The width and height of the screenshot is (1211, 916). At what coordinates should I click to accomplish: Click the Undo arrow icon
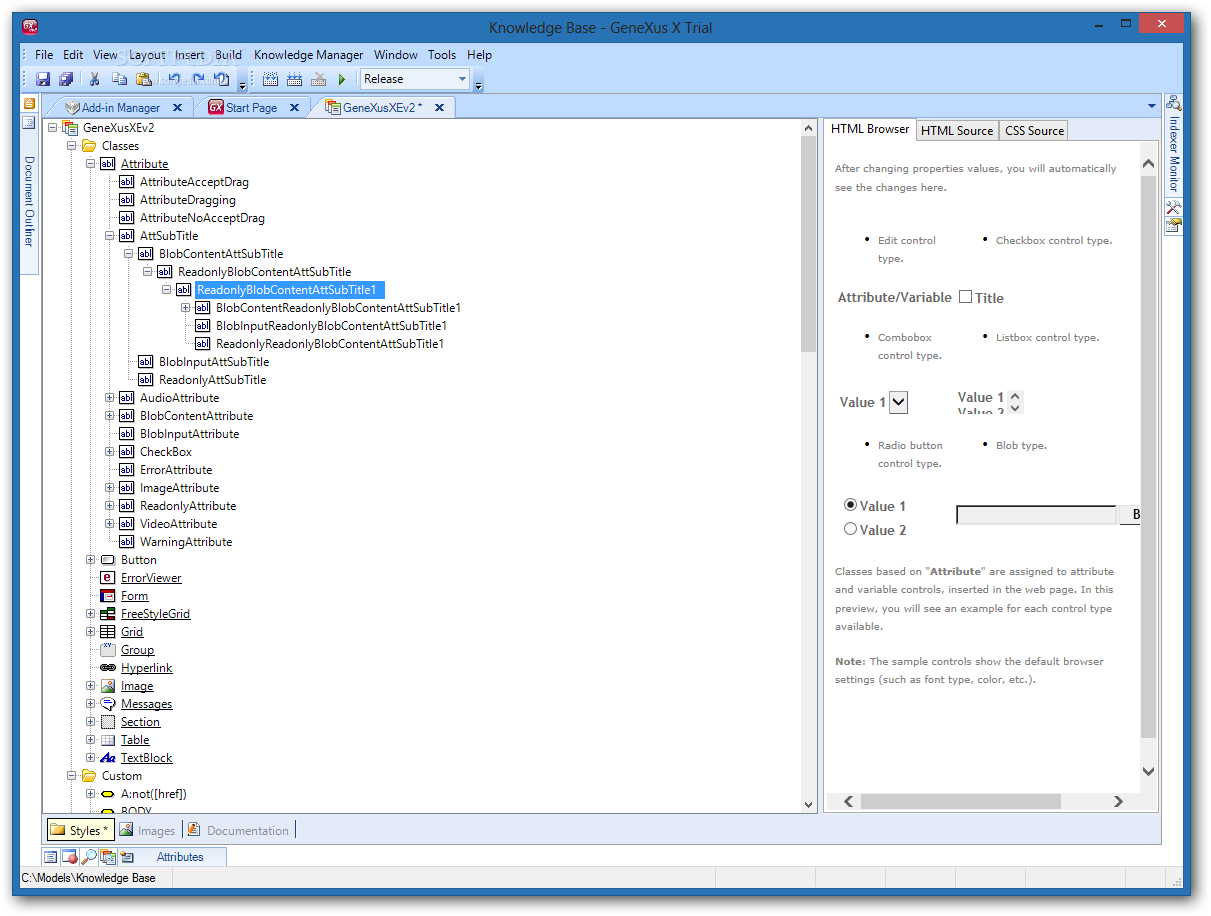click(174, 79)
